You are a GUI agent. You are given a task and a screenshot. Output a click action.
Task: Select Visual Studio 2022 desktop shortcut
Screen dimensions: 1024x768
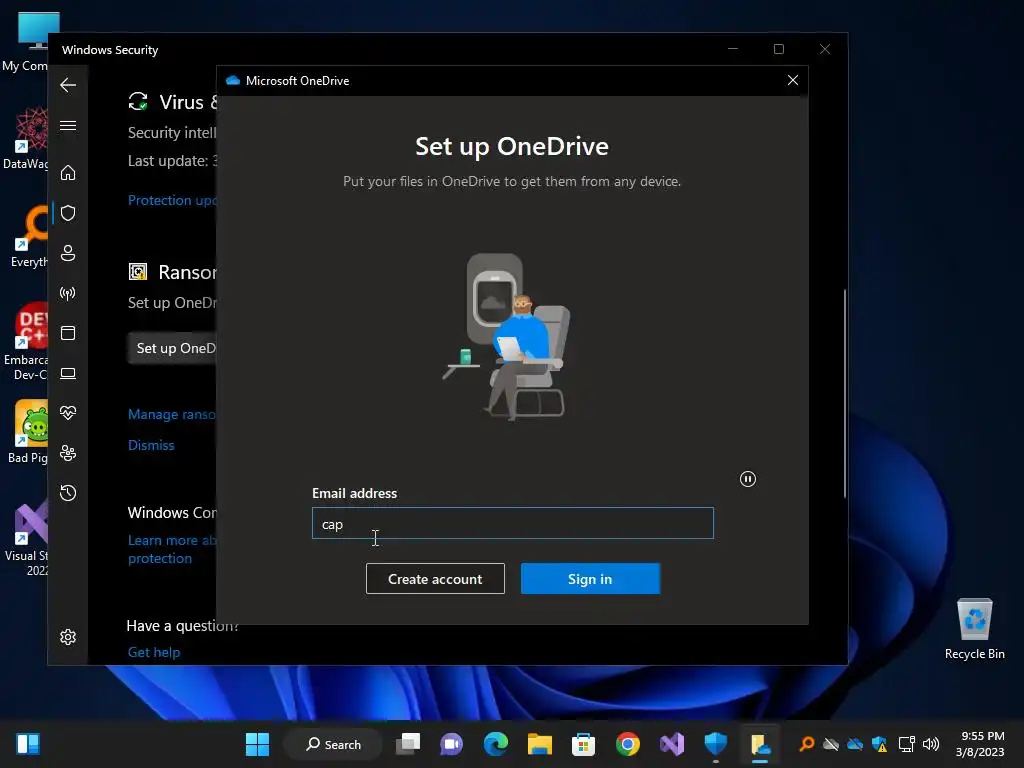click(x=26, y=539)
